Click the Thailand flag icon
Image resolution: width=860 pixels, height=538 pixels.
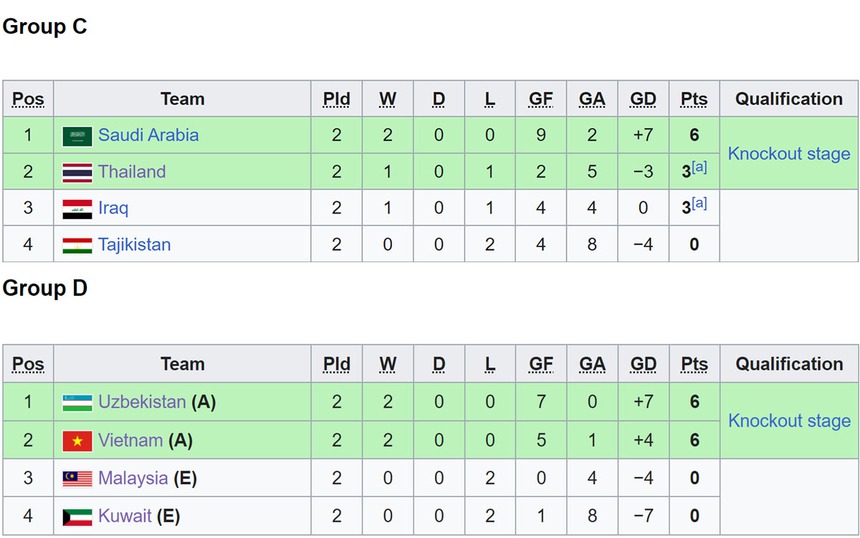[x=77, y=172]
